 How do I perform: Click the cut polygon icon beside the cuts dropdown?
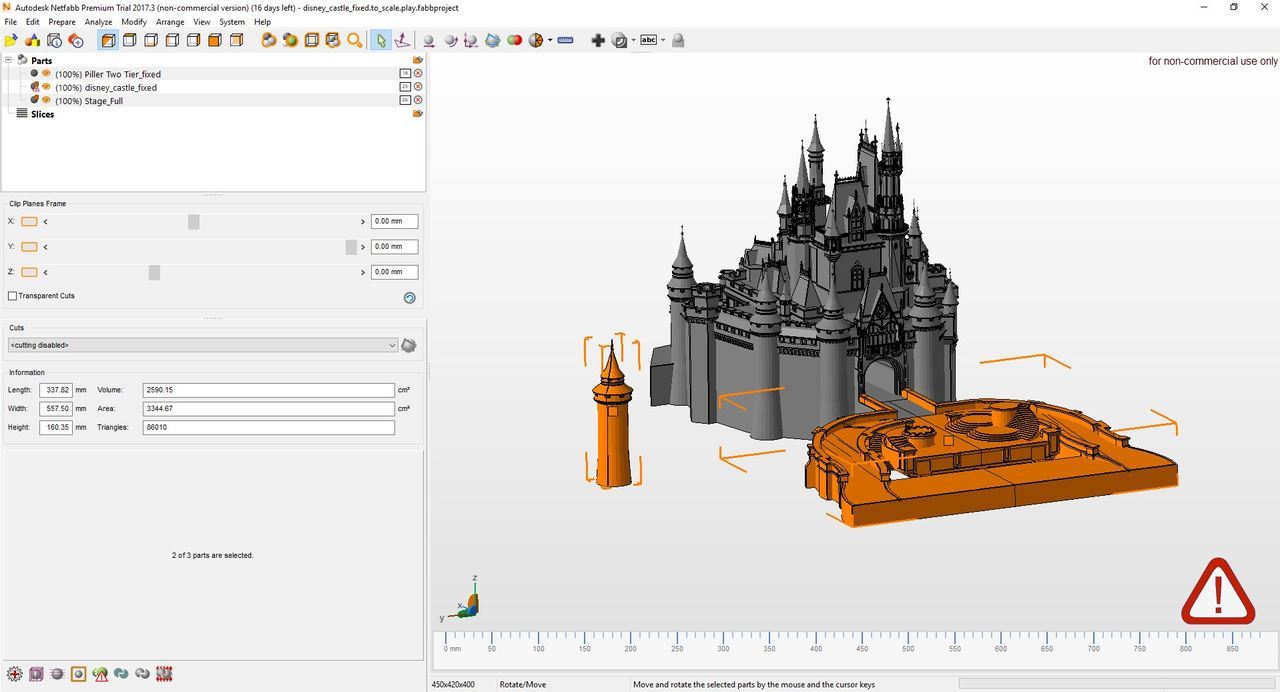point(408,345)
